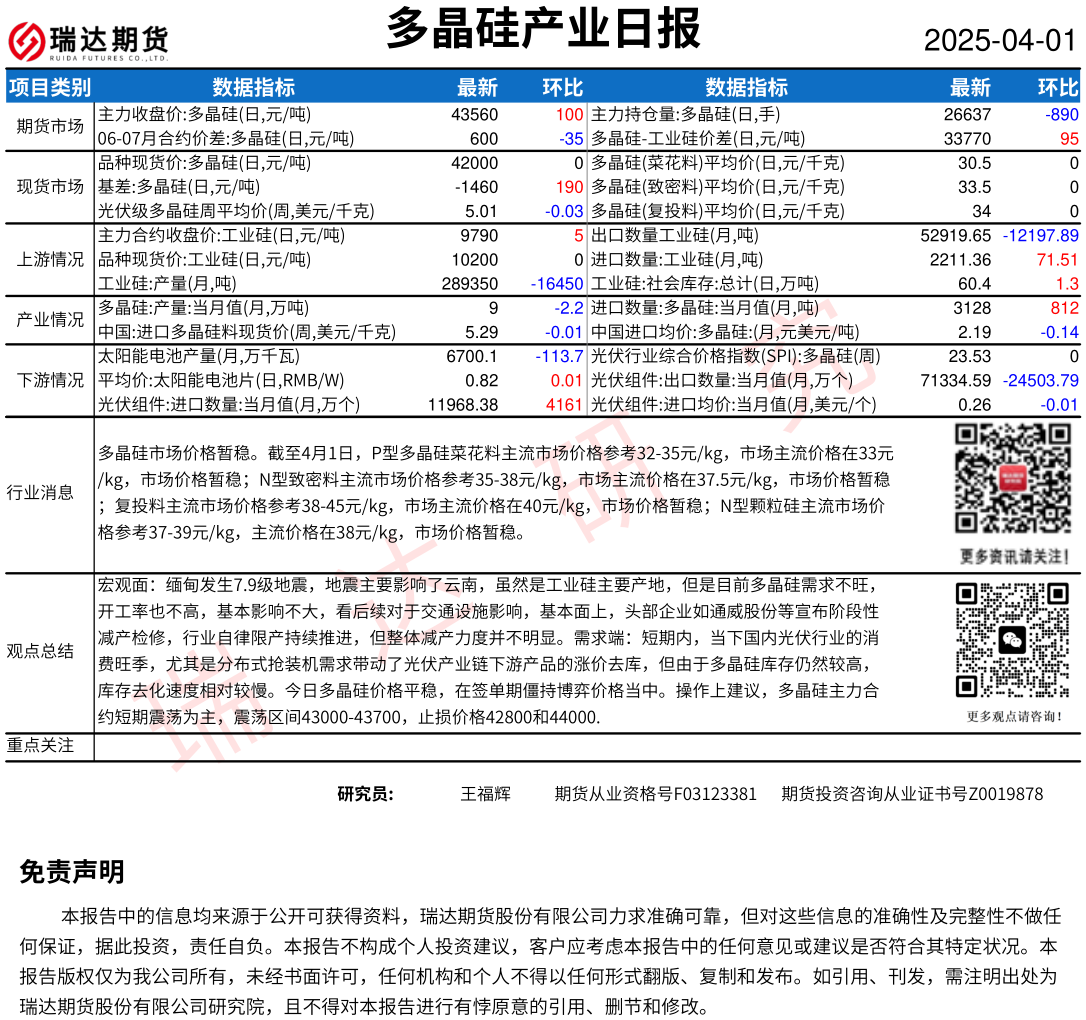The width and height of the screenshot is (1086, 1020).
Task: Click the 行业消息 section label
Action: coord(40,492)
